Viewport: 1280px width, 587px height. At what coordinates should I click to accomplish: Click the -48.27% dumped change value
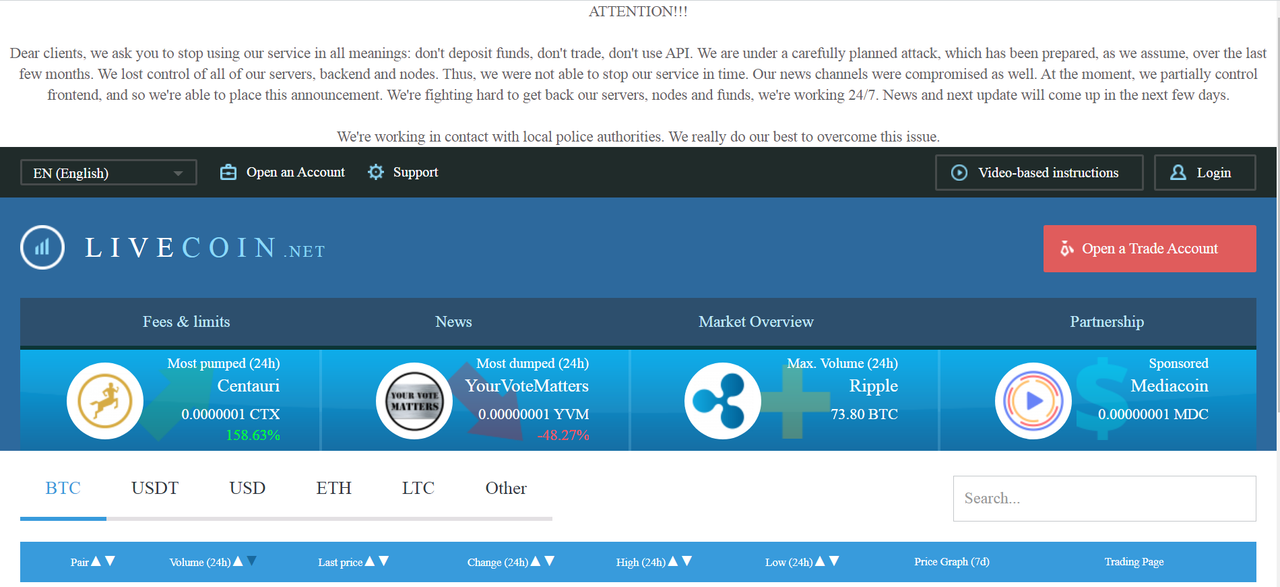[563, 435]
